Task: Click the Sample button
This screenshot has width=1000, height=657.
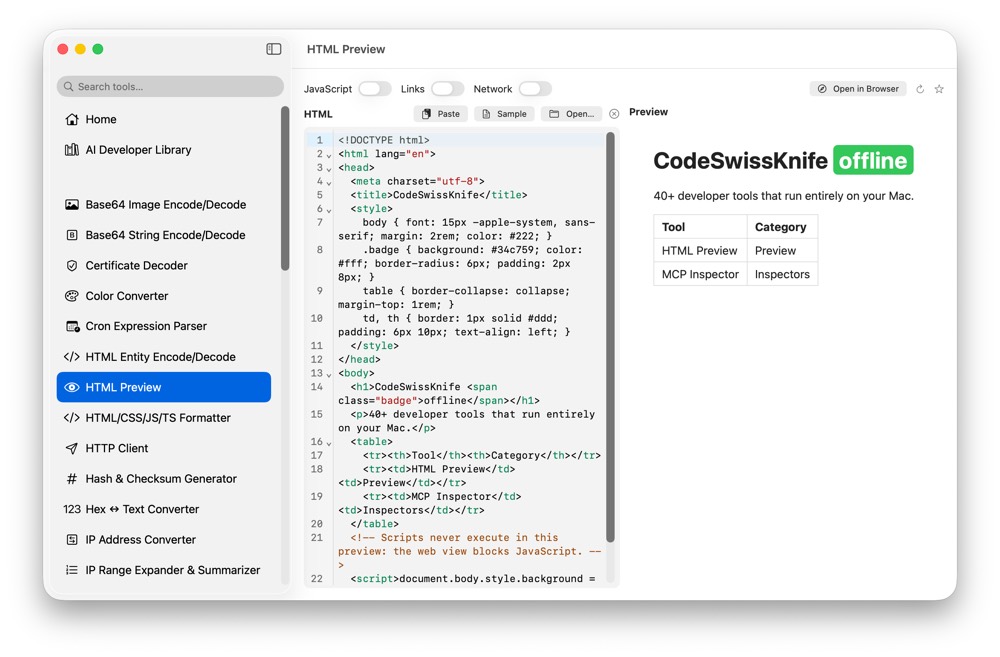Action: coord(504,114)
